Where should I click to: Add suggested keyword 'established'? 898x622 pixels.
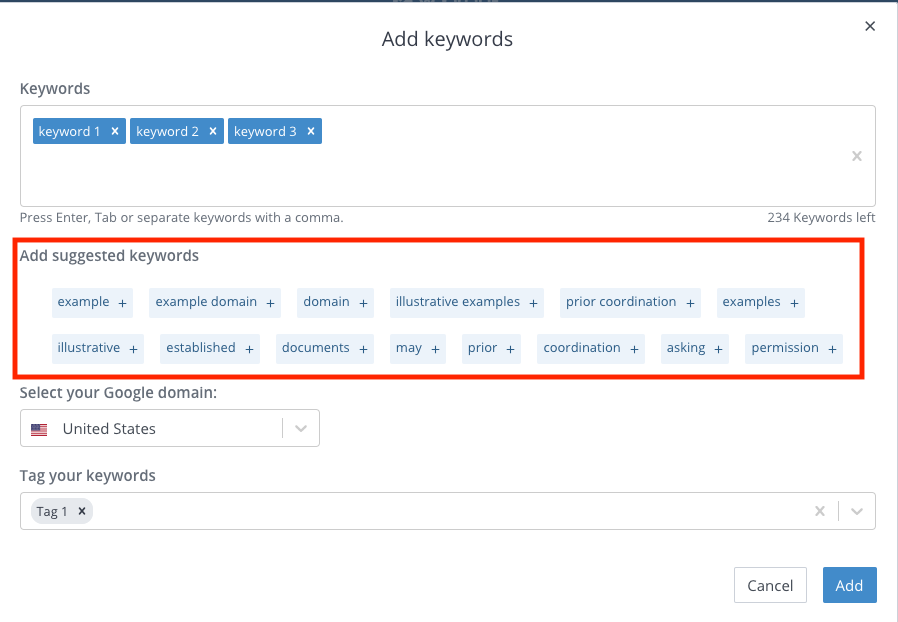coord(210,348)
